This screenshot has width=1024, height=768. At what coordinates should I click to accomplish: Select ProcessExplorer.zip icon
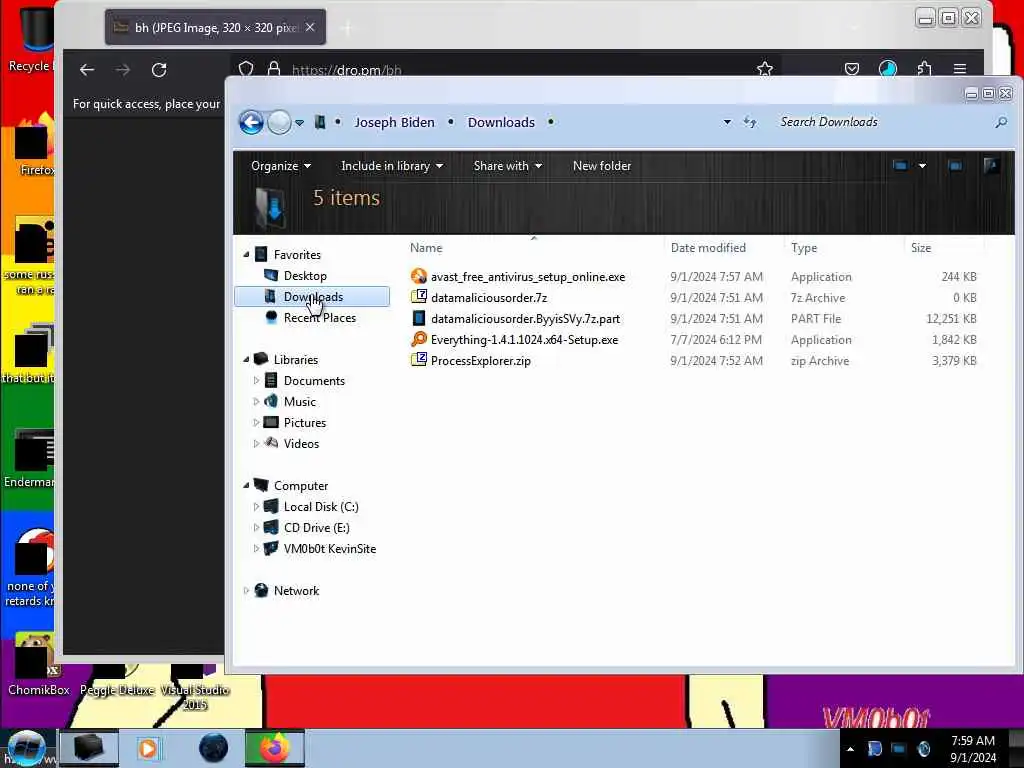point(419,360)
